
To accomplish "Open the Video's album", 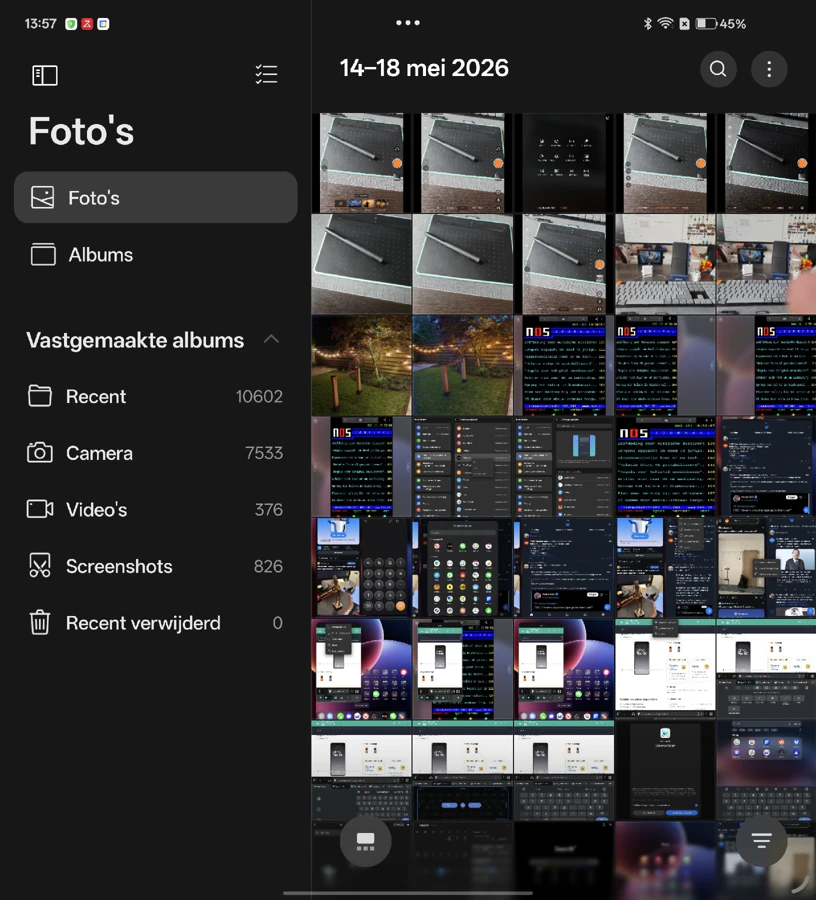I will point(156,509).
